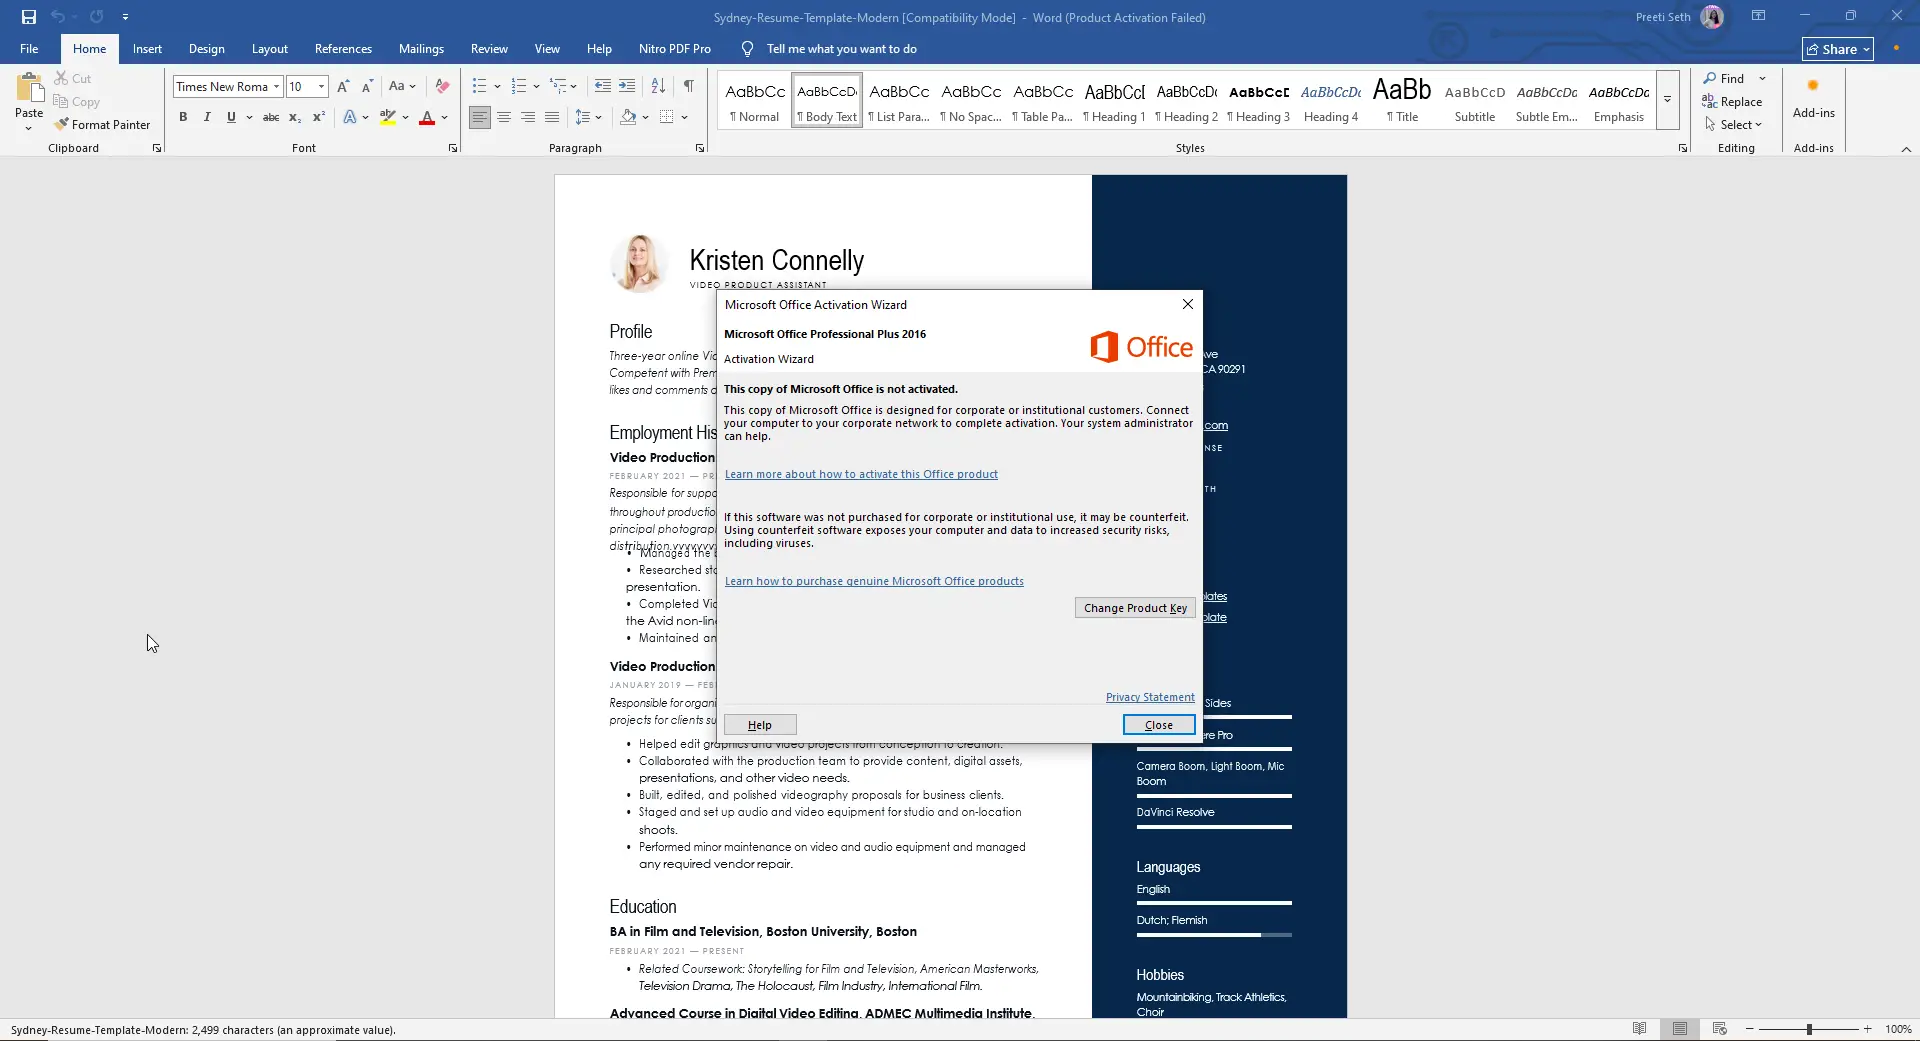The image size is (1920, 1041).
Task: Switch to the Mailings tab
Action: click(421, 49)
